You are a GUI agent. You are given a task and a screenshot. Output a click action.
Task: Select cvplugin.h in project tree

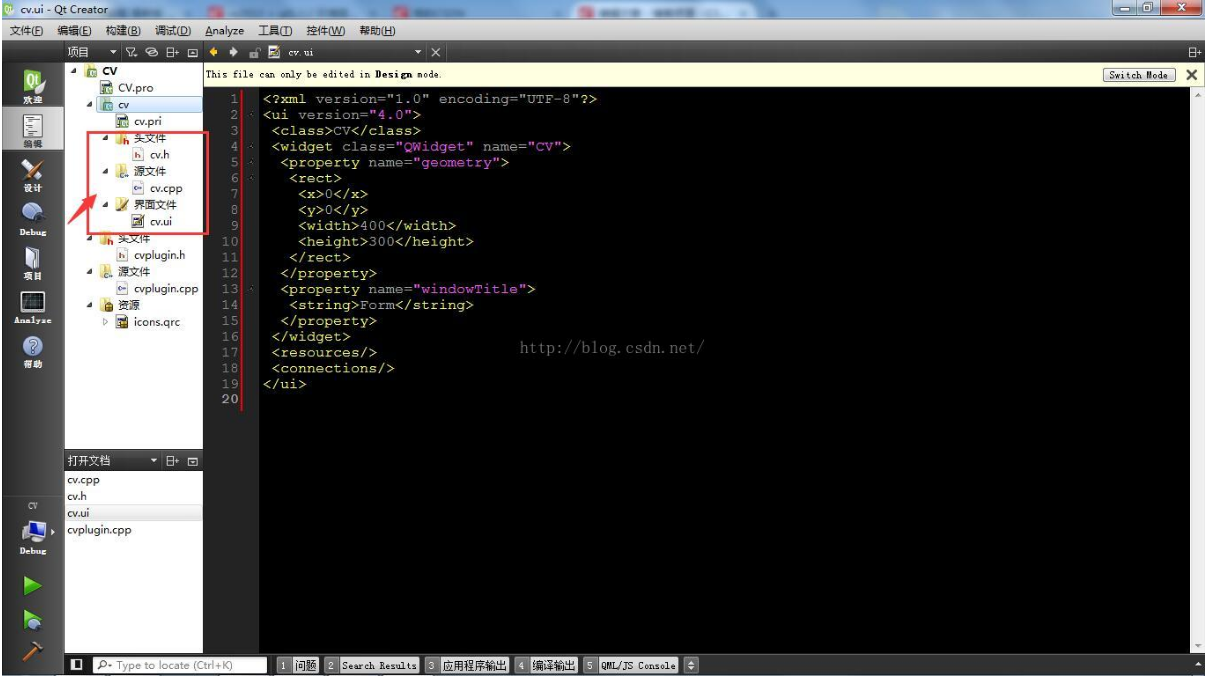click(x=159, y=255)
